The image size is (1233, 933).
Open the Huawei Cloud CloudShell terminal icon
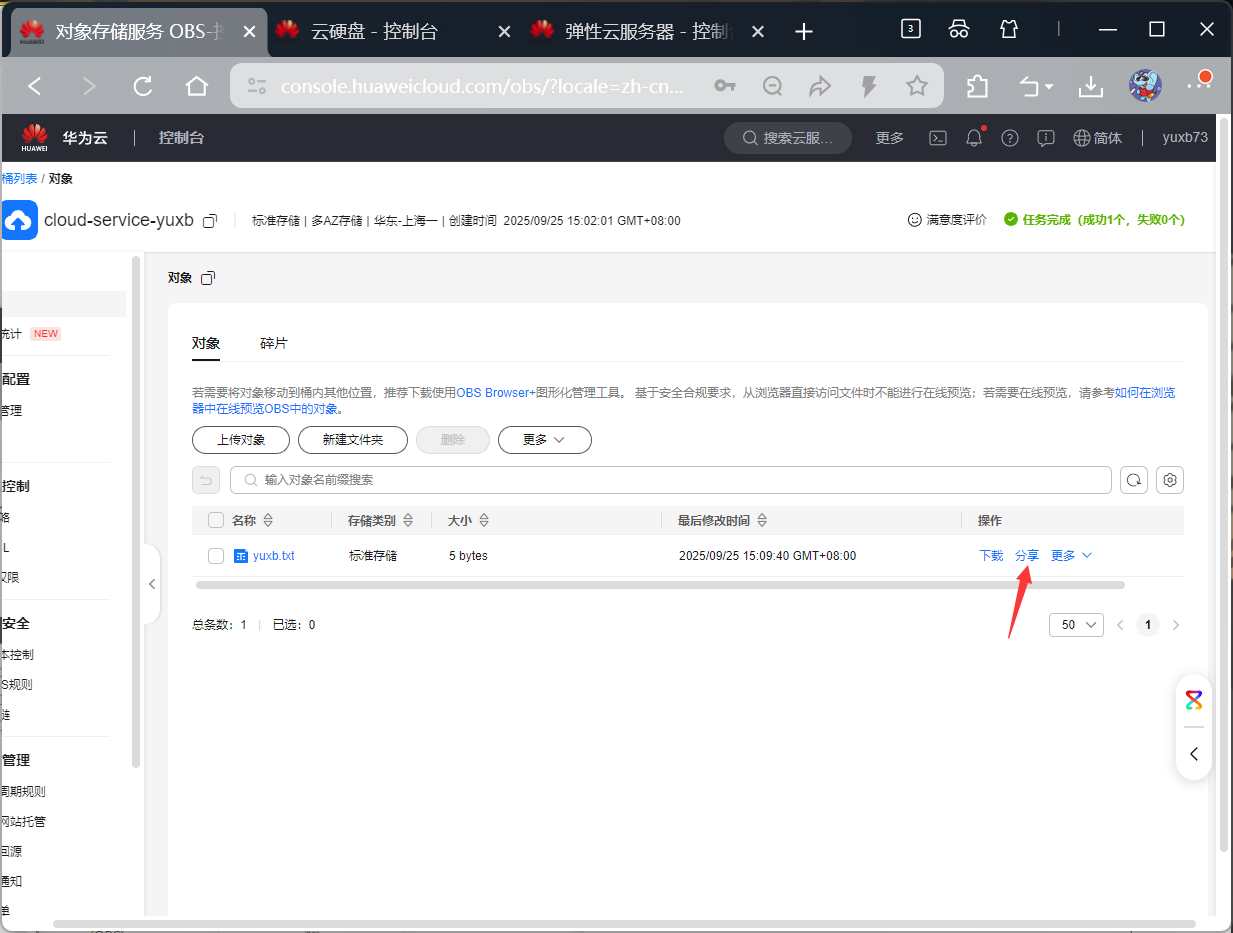tap(938, 138)
